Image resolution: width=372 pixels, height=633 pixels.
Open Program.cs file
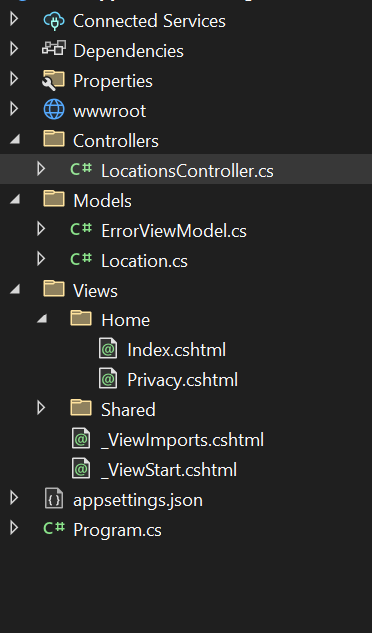pos(117,530)
